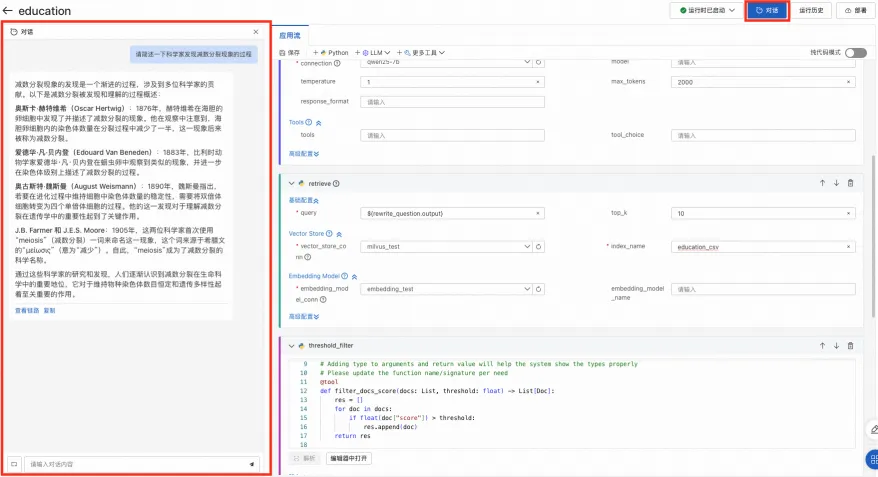Expand 高级配置 above the retrieve node
Image resolution: width=878 pixels, height=477 pixels.
[x=303, y=153]
